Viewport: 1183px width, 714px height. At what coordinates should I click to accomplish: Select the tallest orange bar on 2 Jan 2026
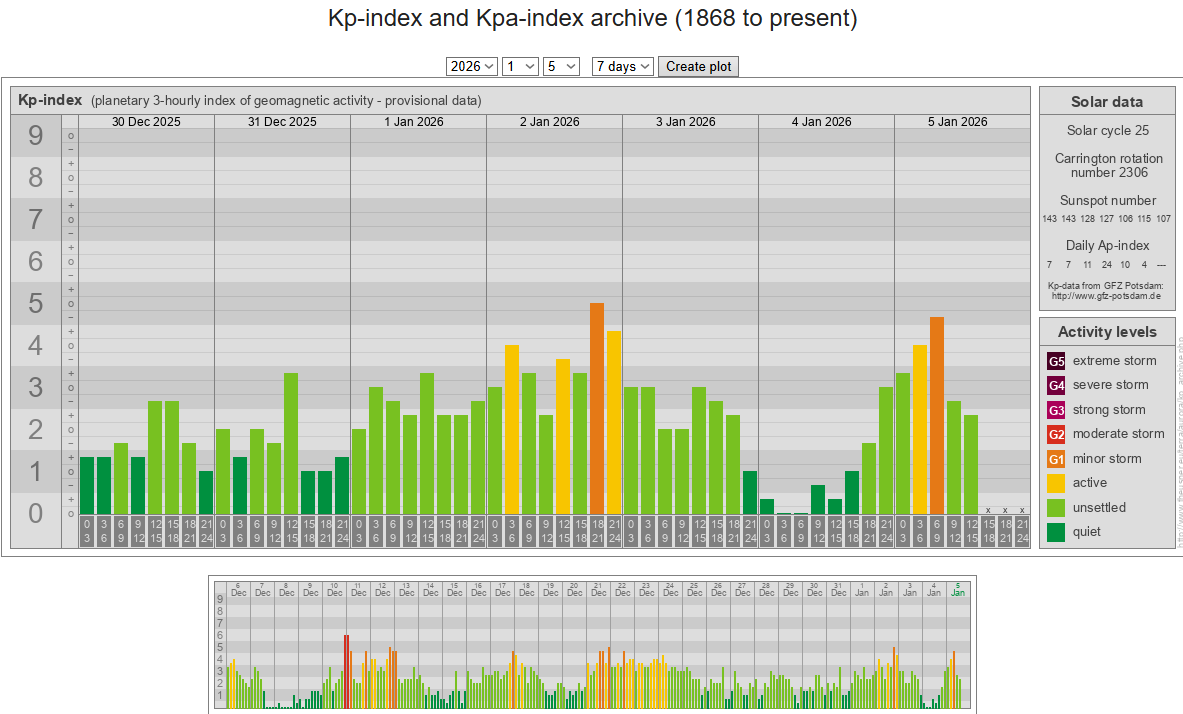[x=597, y=408]
